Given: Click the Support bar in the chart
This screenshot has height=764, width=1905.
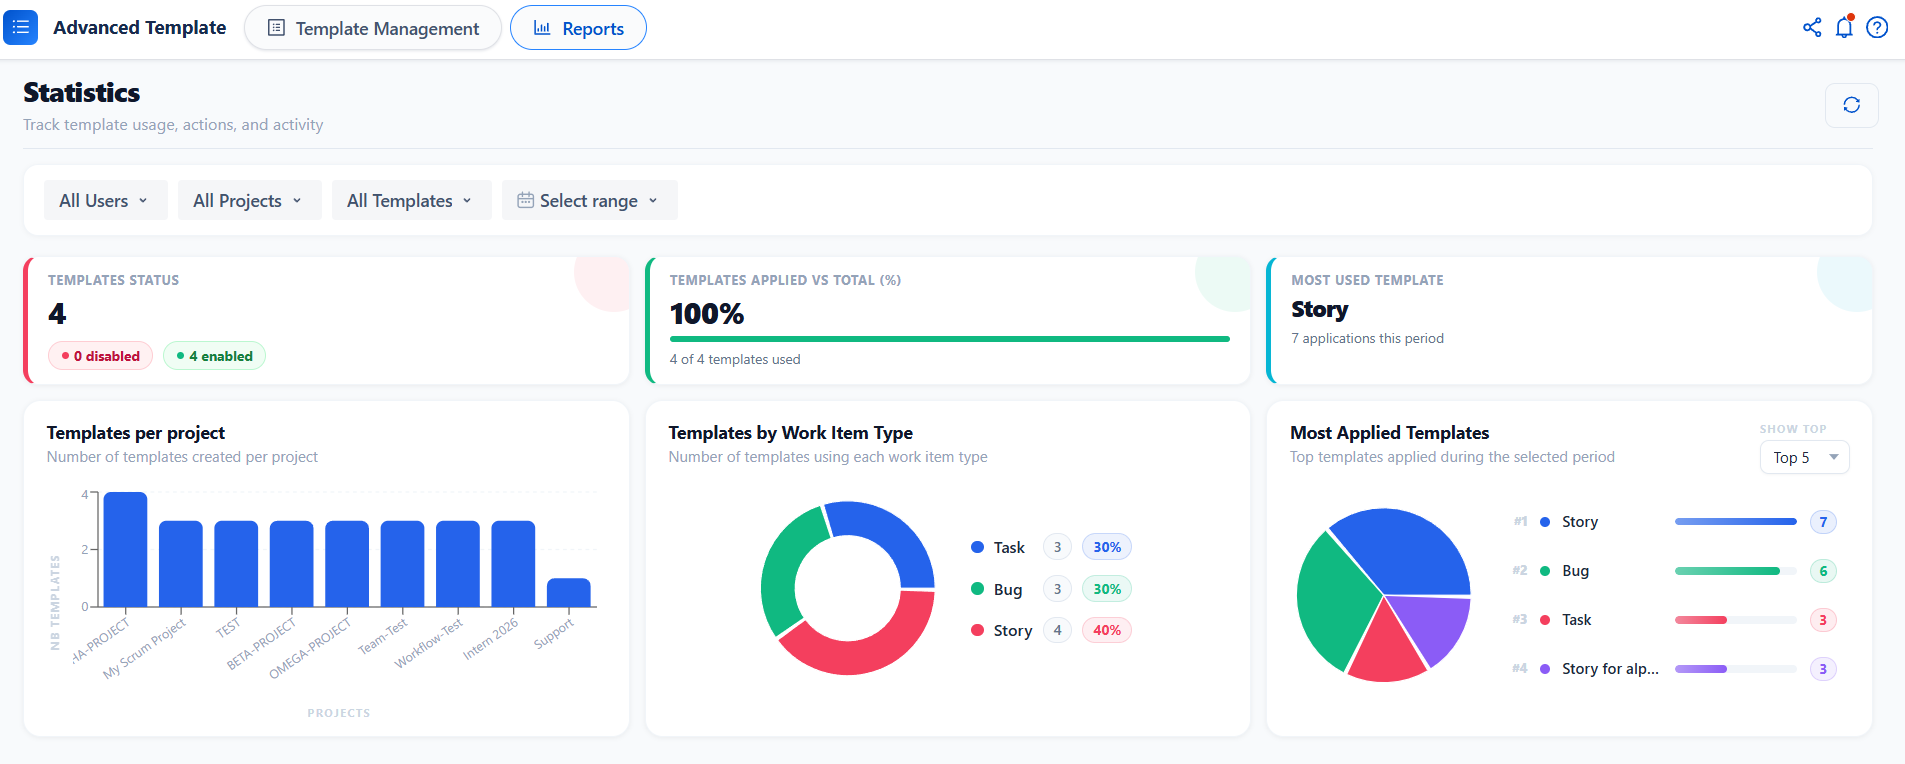Looking at the screenshot, I should pyautogui.click(x=569, y=592).
